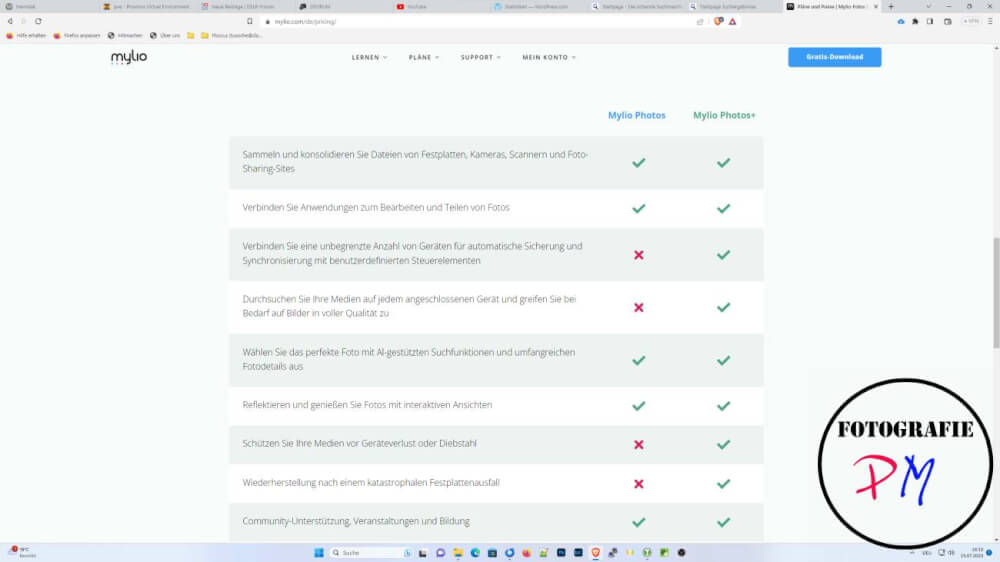Toggle the browser sidebar panel icon

tap(930, 22)
